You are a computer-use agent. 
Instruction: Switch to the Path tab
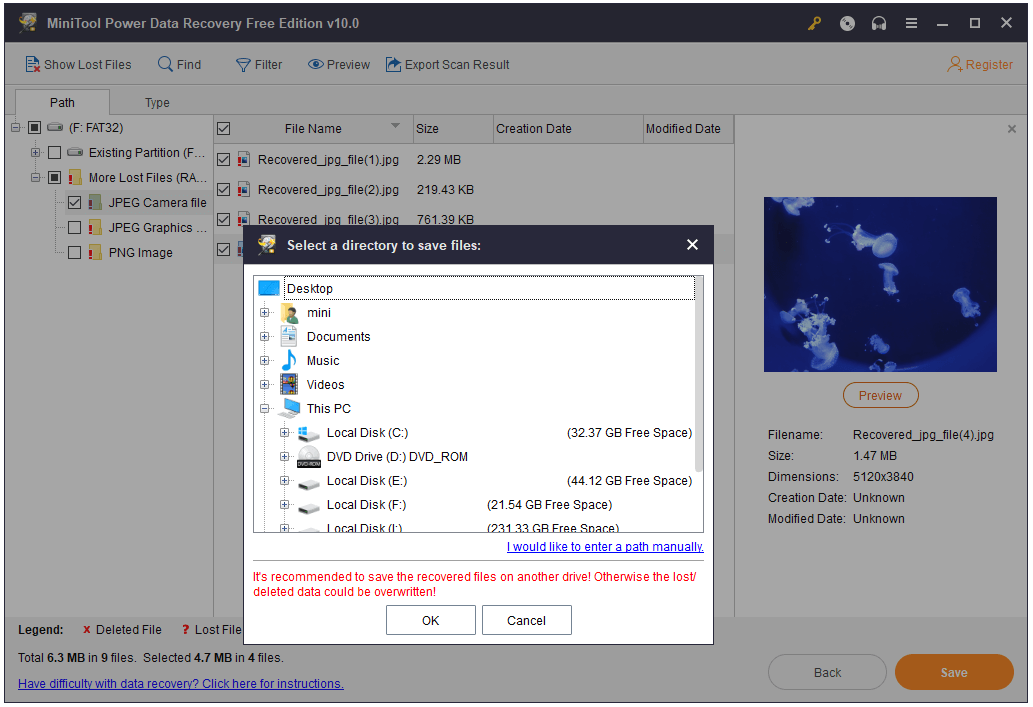(x=62, y=103)
